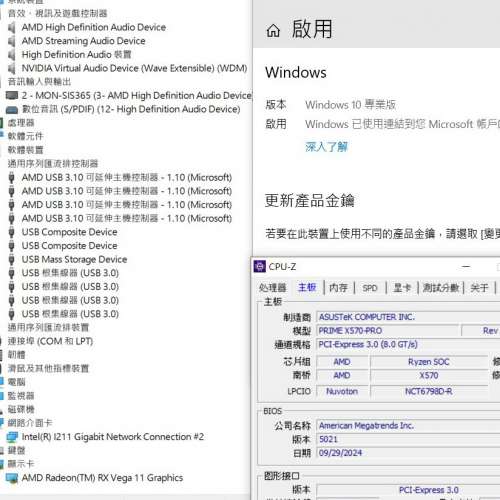The image size is (500, 500).
Task: Click the 軟體裝置 category
Action: [x=25, y=150]
